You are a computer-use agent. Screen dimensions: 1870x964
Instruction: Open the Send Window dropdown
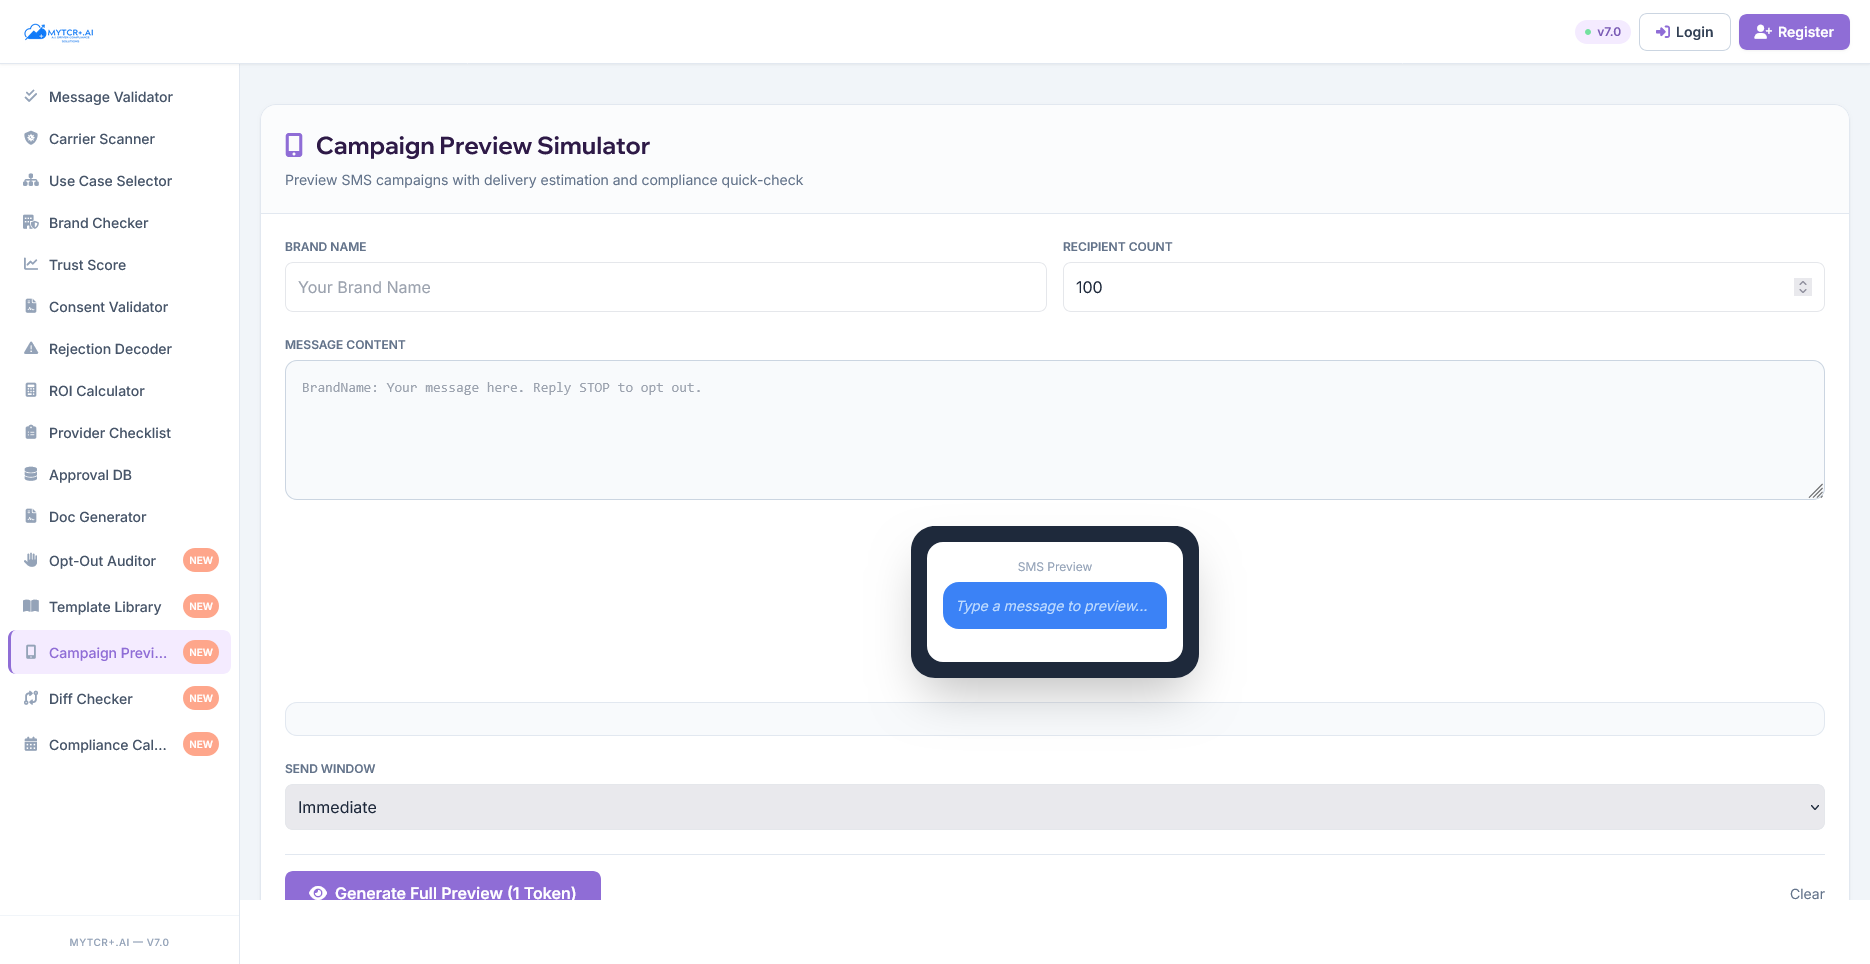[x=1054, y=807]
